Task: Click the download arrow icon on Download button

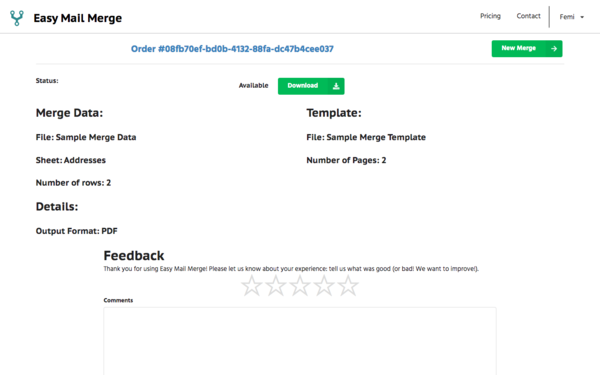Action: (336, 86)
